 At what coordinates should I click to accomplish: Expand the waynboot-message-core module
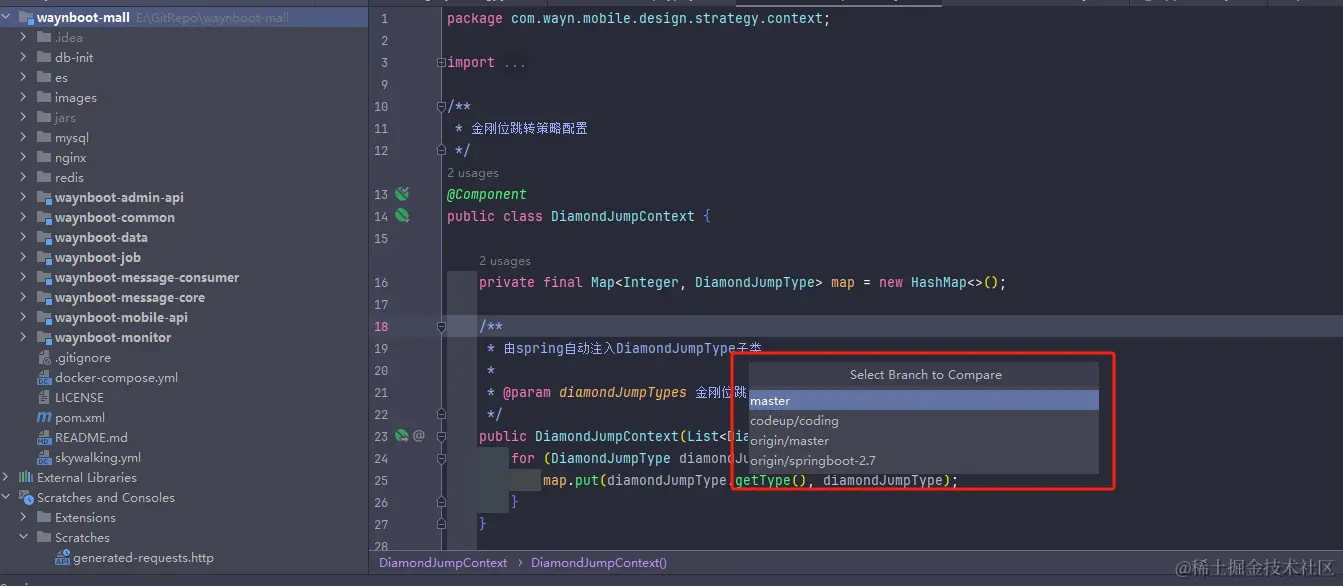23,297
